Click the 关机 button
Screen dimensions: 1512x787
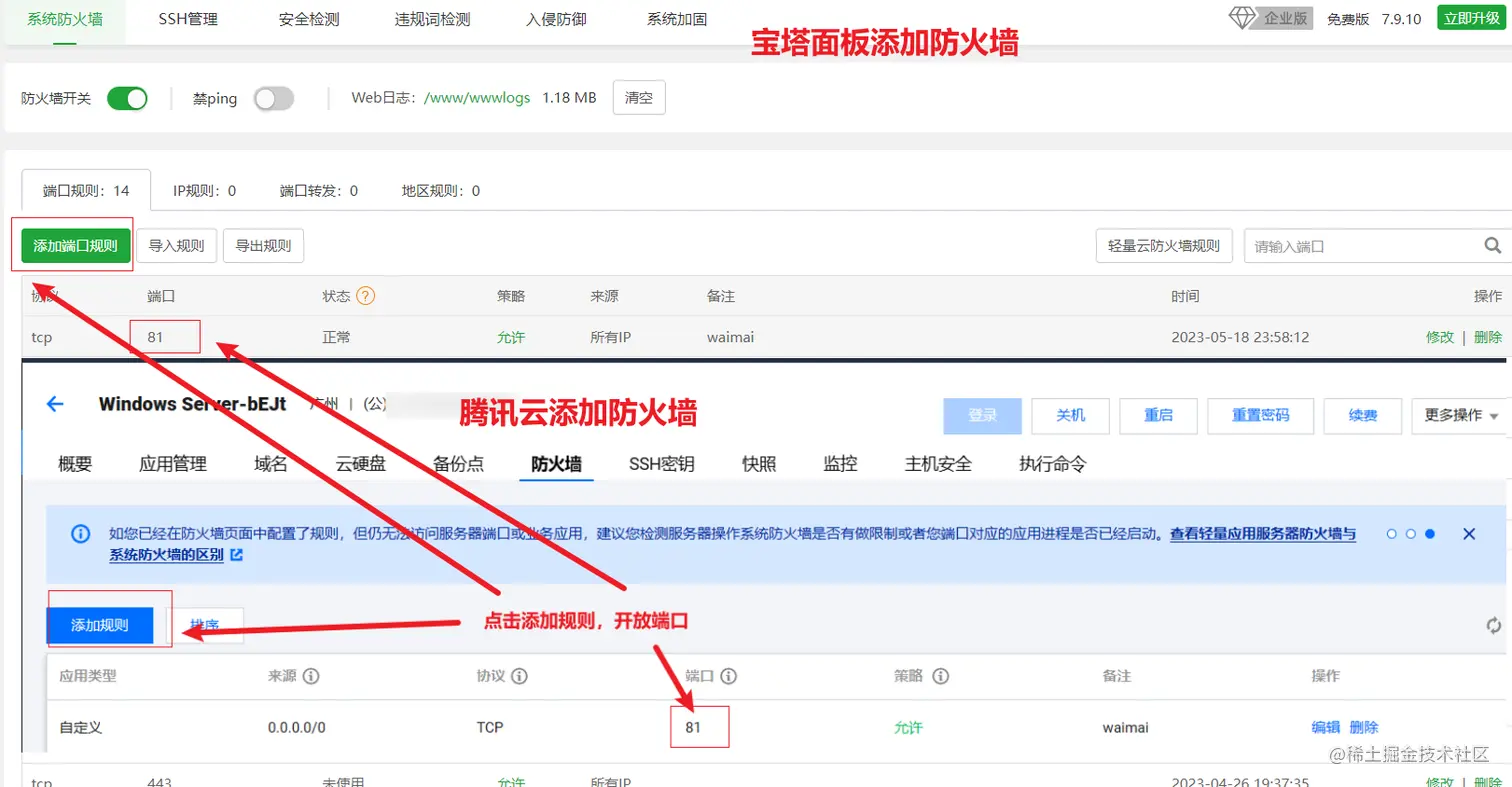[x=1071, y=415]
